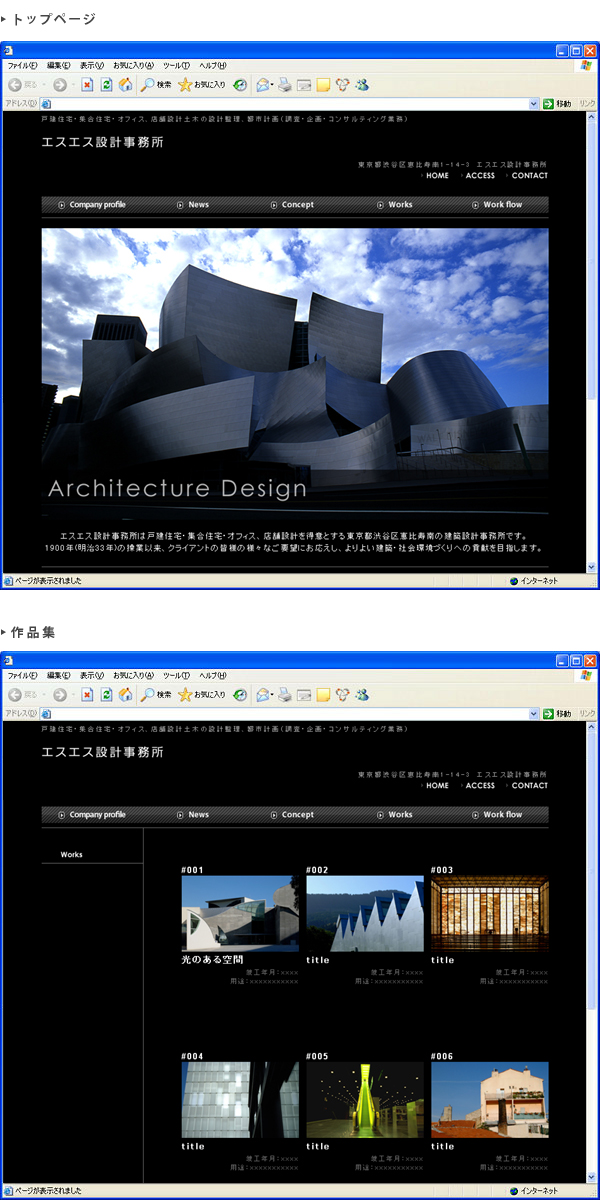Click Messenger icon in Architecture Design window
600x1200 pixels.
click(361, 85)
